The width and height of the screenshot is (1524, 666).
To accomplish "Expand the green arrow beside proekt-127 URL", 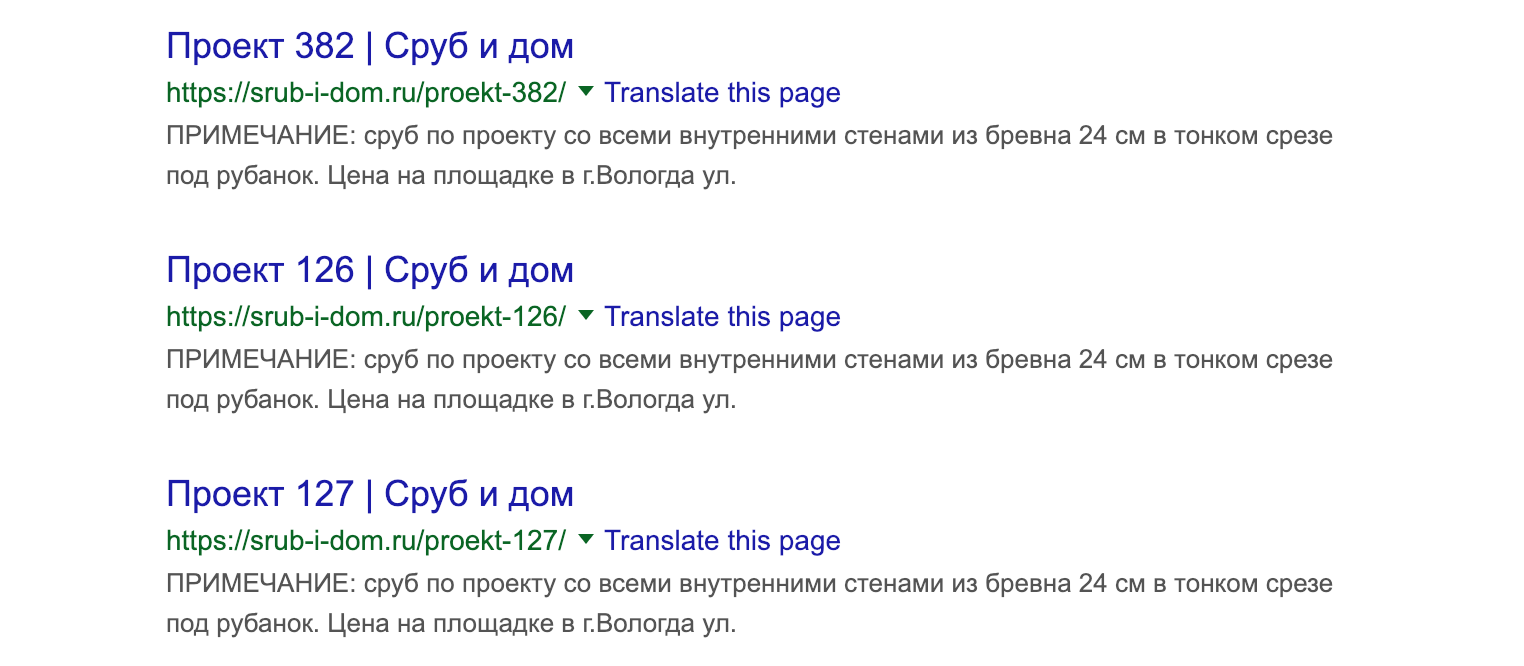I will point(586,540).
